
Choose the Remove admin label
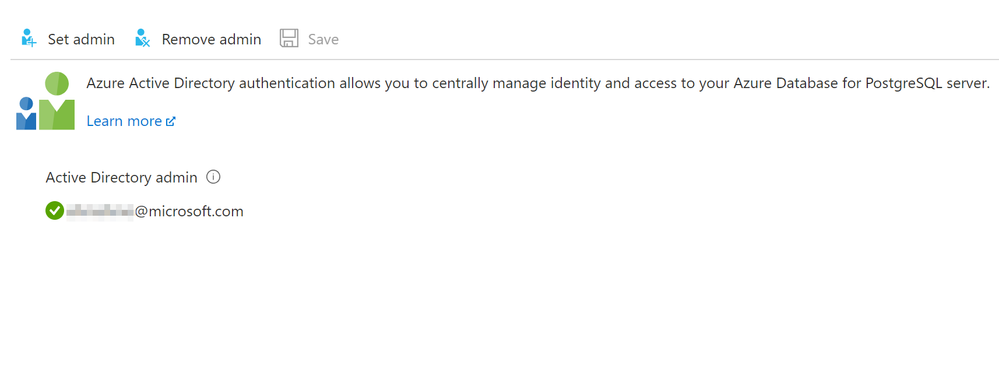coord(212,39)
